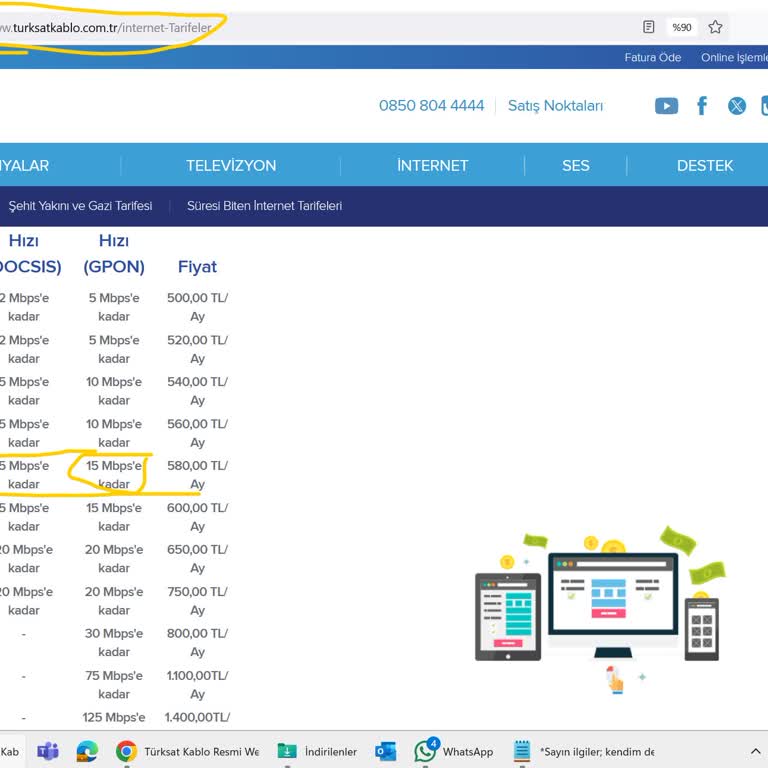Viewport: 768px width, 768px height.
Task: Click the 75 Mbps'e kadar GPON cell
Action: (x=114, y=684)
